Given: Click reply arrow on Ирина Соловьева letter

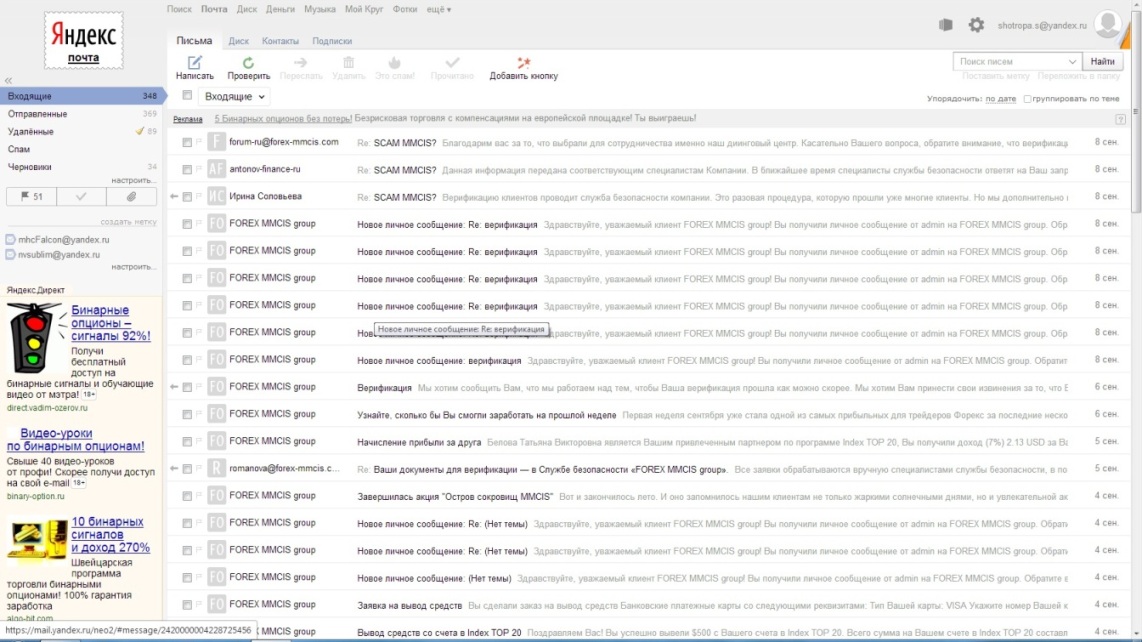Looking at the screenshot, I should pos(174,196).
